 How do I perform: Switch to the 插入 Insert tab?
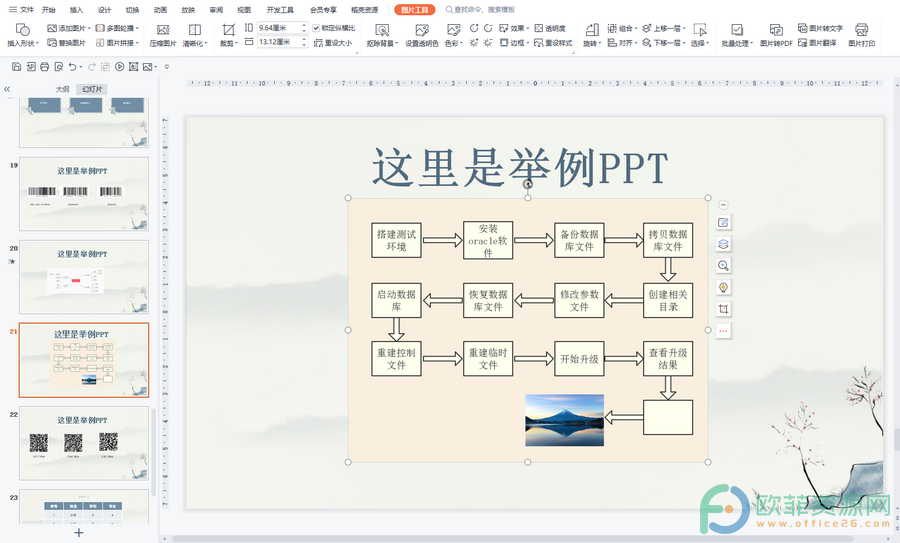click(x=76, y=10)
